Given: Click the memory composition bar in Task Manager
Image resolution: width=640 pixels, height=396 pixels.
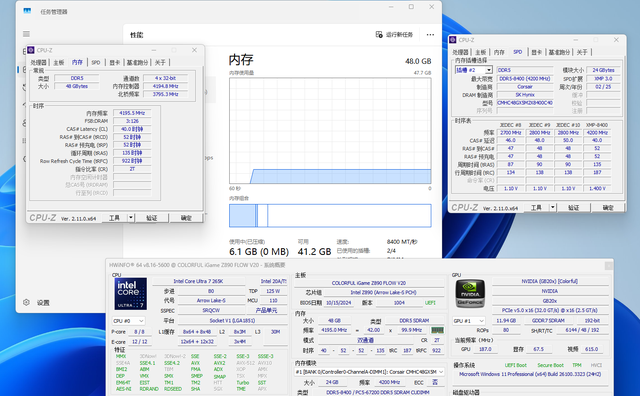Looking at the screenshot, I should (x=330, y=216).
